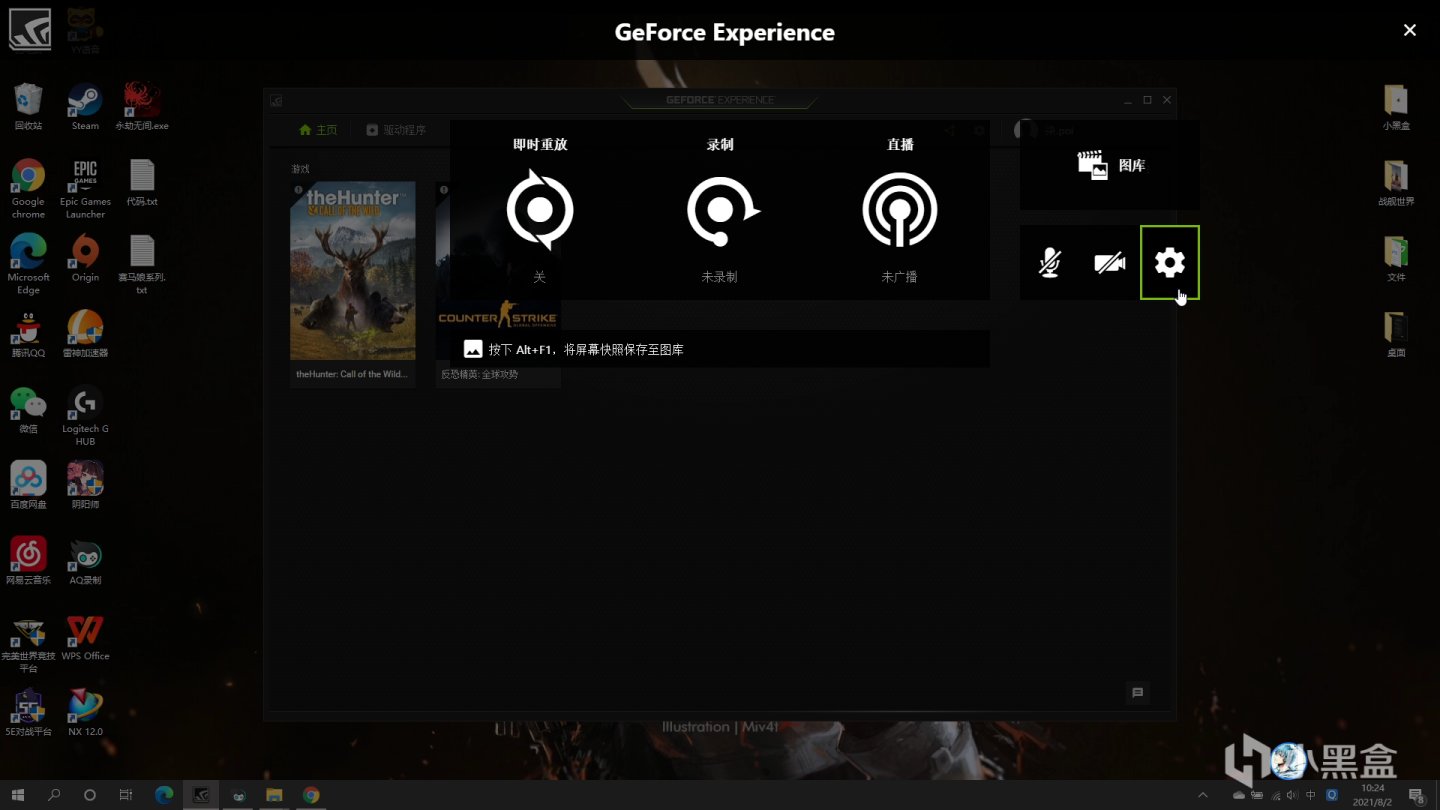Image resolution: width=1440 pixels, height=810 pixels.
Task: Switch to the 主页 tab in GeForce window
Action: click(318, 130)
